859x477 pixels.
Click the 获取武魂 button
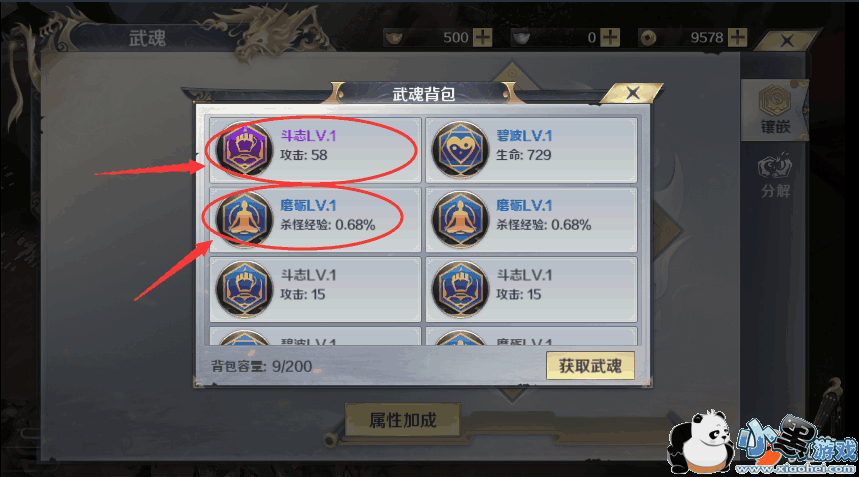(x=590, y=365)
